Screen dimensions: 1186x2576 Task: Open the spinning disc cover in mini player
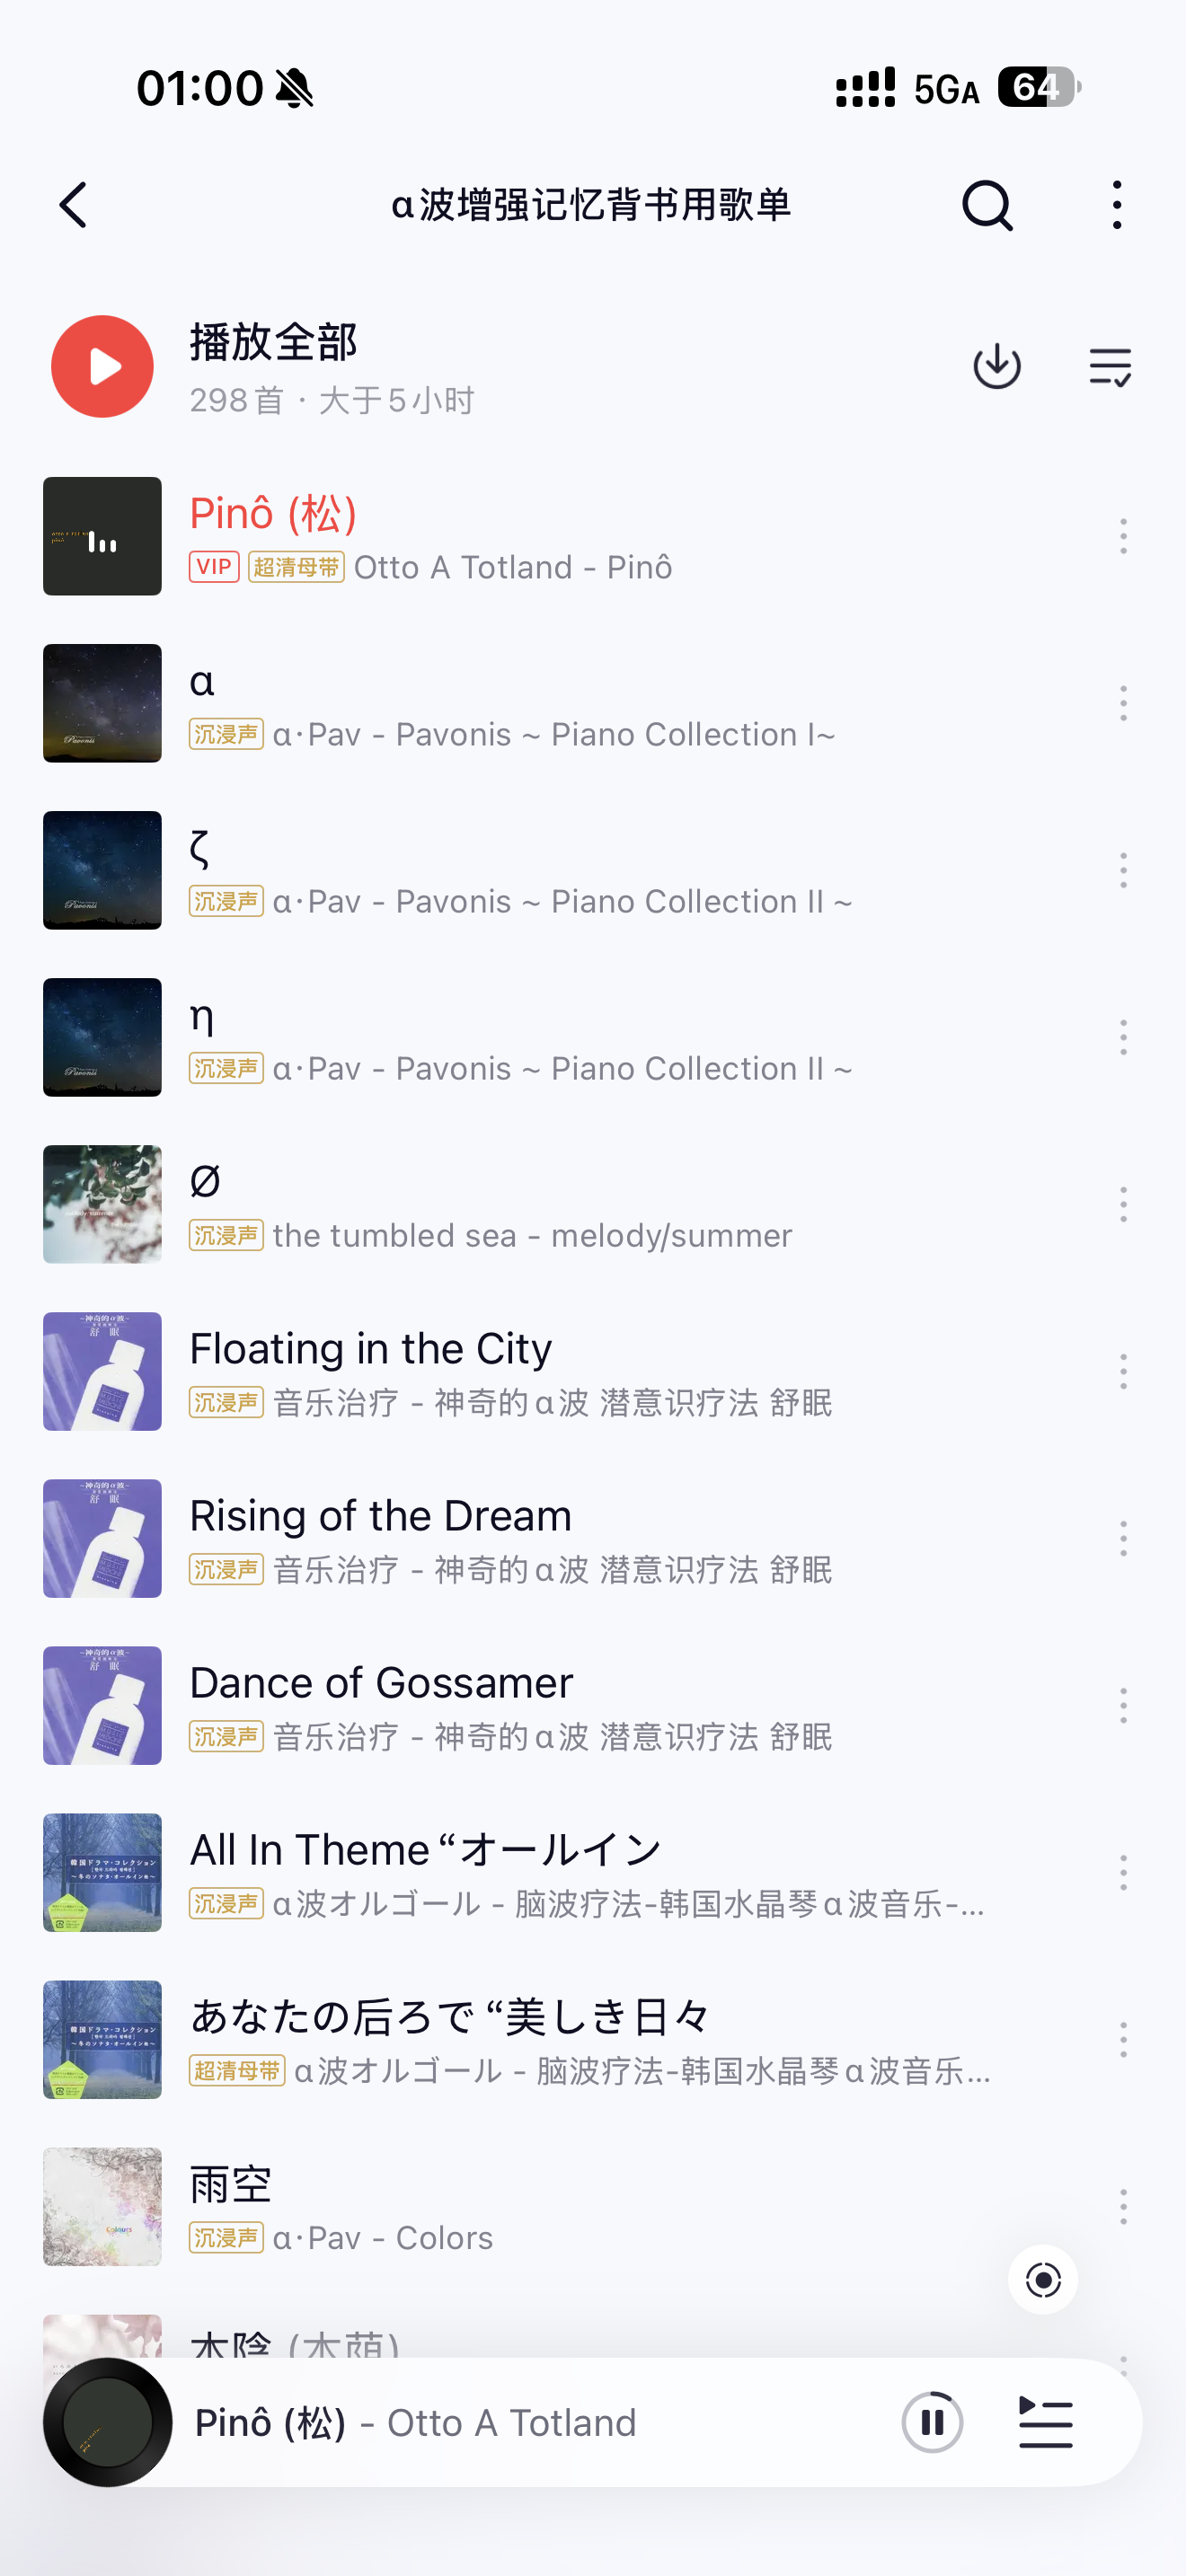tap(108, 2422)
